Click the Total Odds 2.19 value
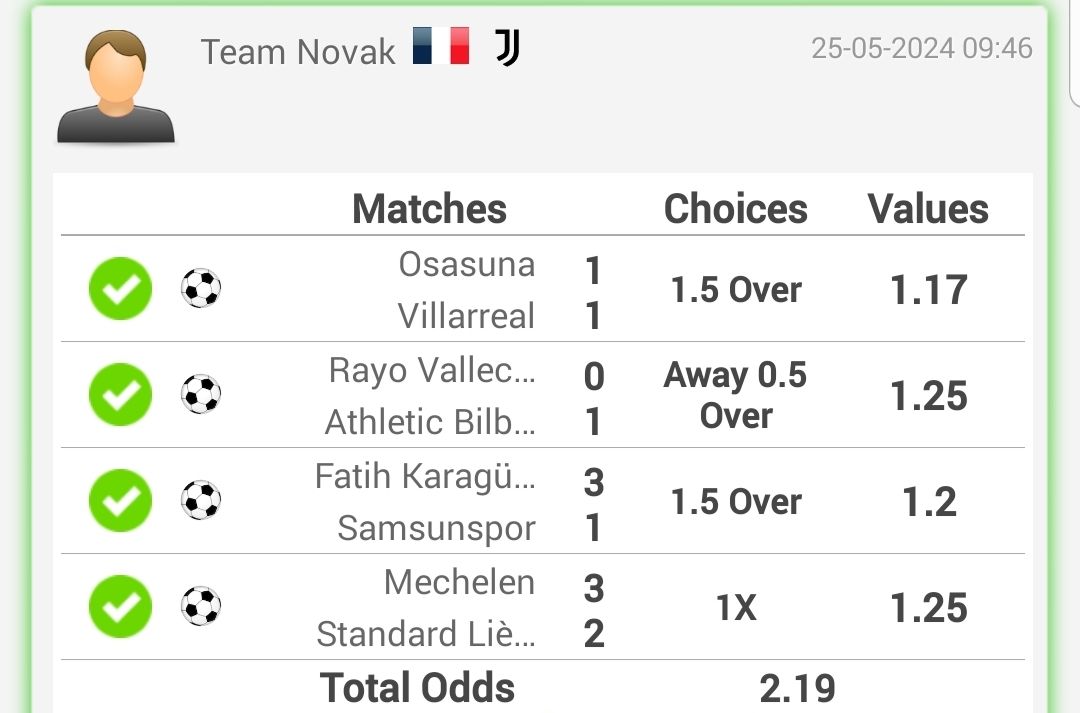This screenshot has width=1080, height=713. tap(798, 688)
